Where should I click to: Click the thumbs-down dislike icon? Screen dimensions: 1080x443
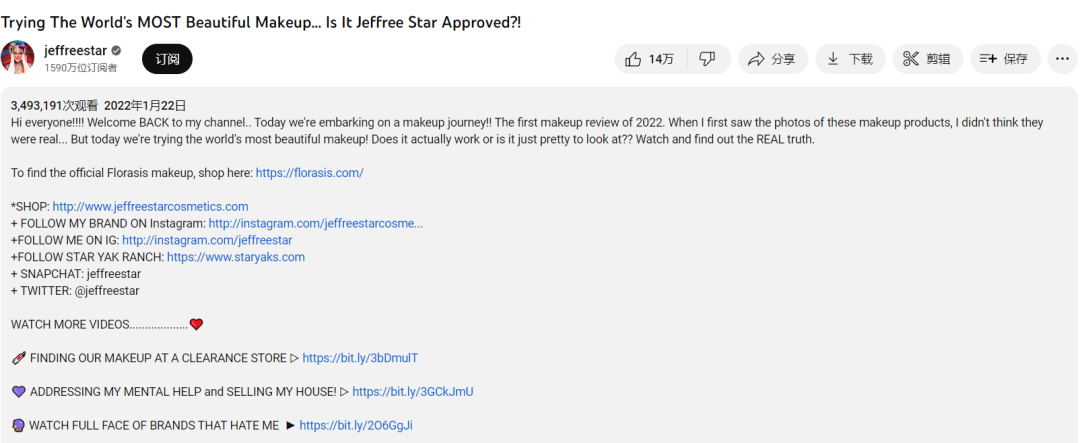coord(707,59)
